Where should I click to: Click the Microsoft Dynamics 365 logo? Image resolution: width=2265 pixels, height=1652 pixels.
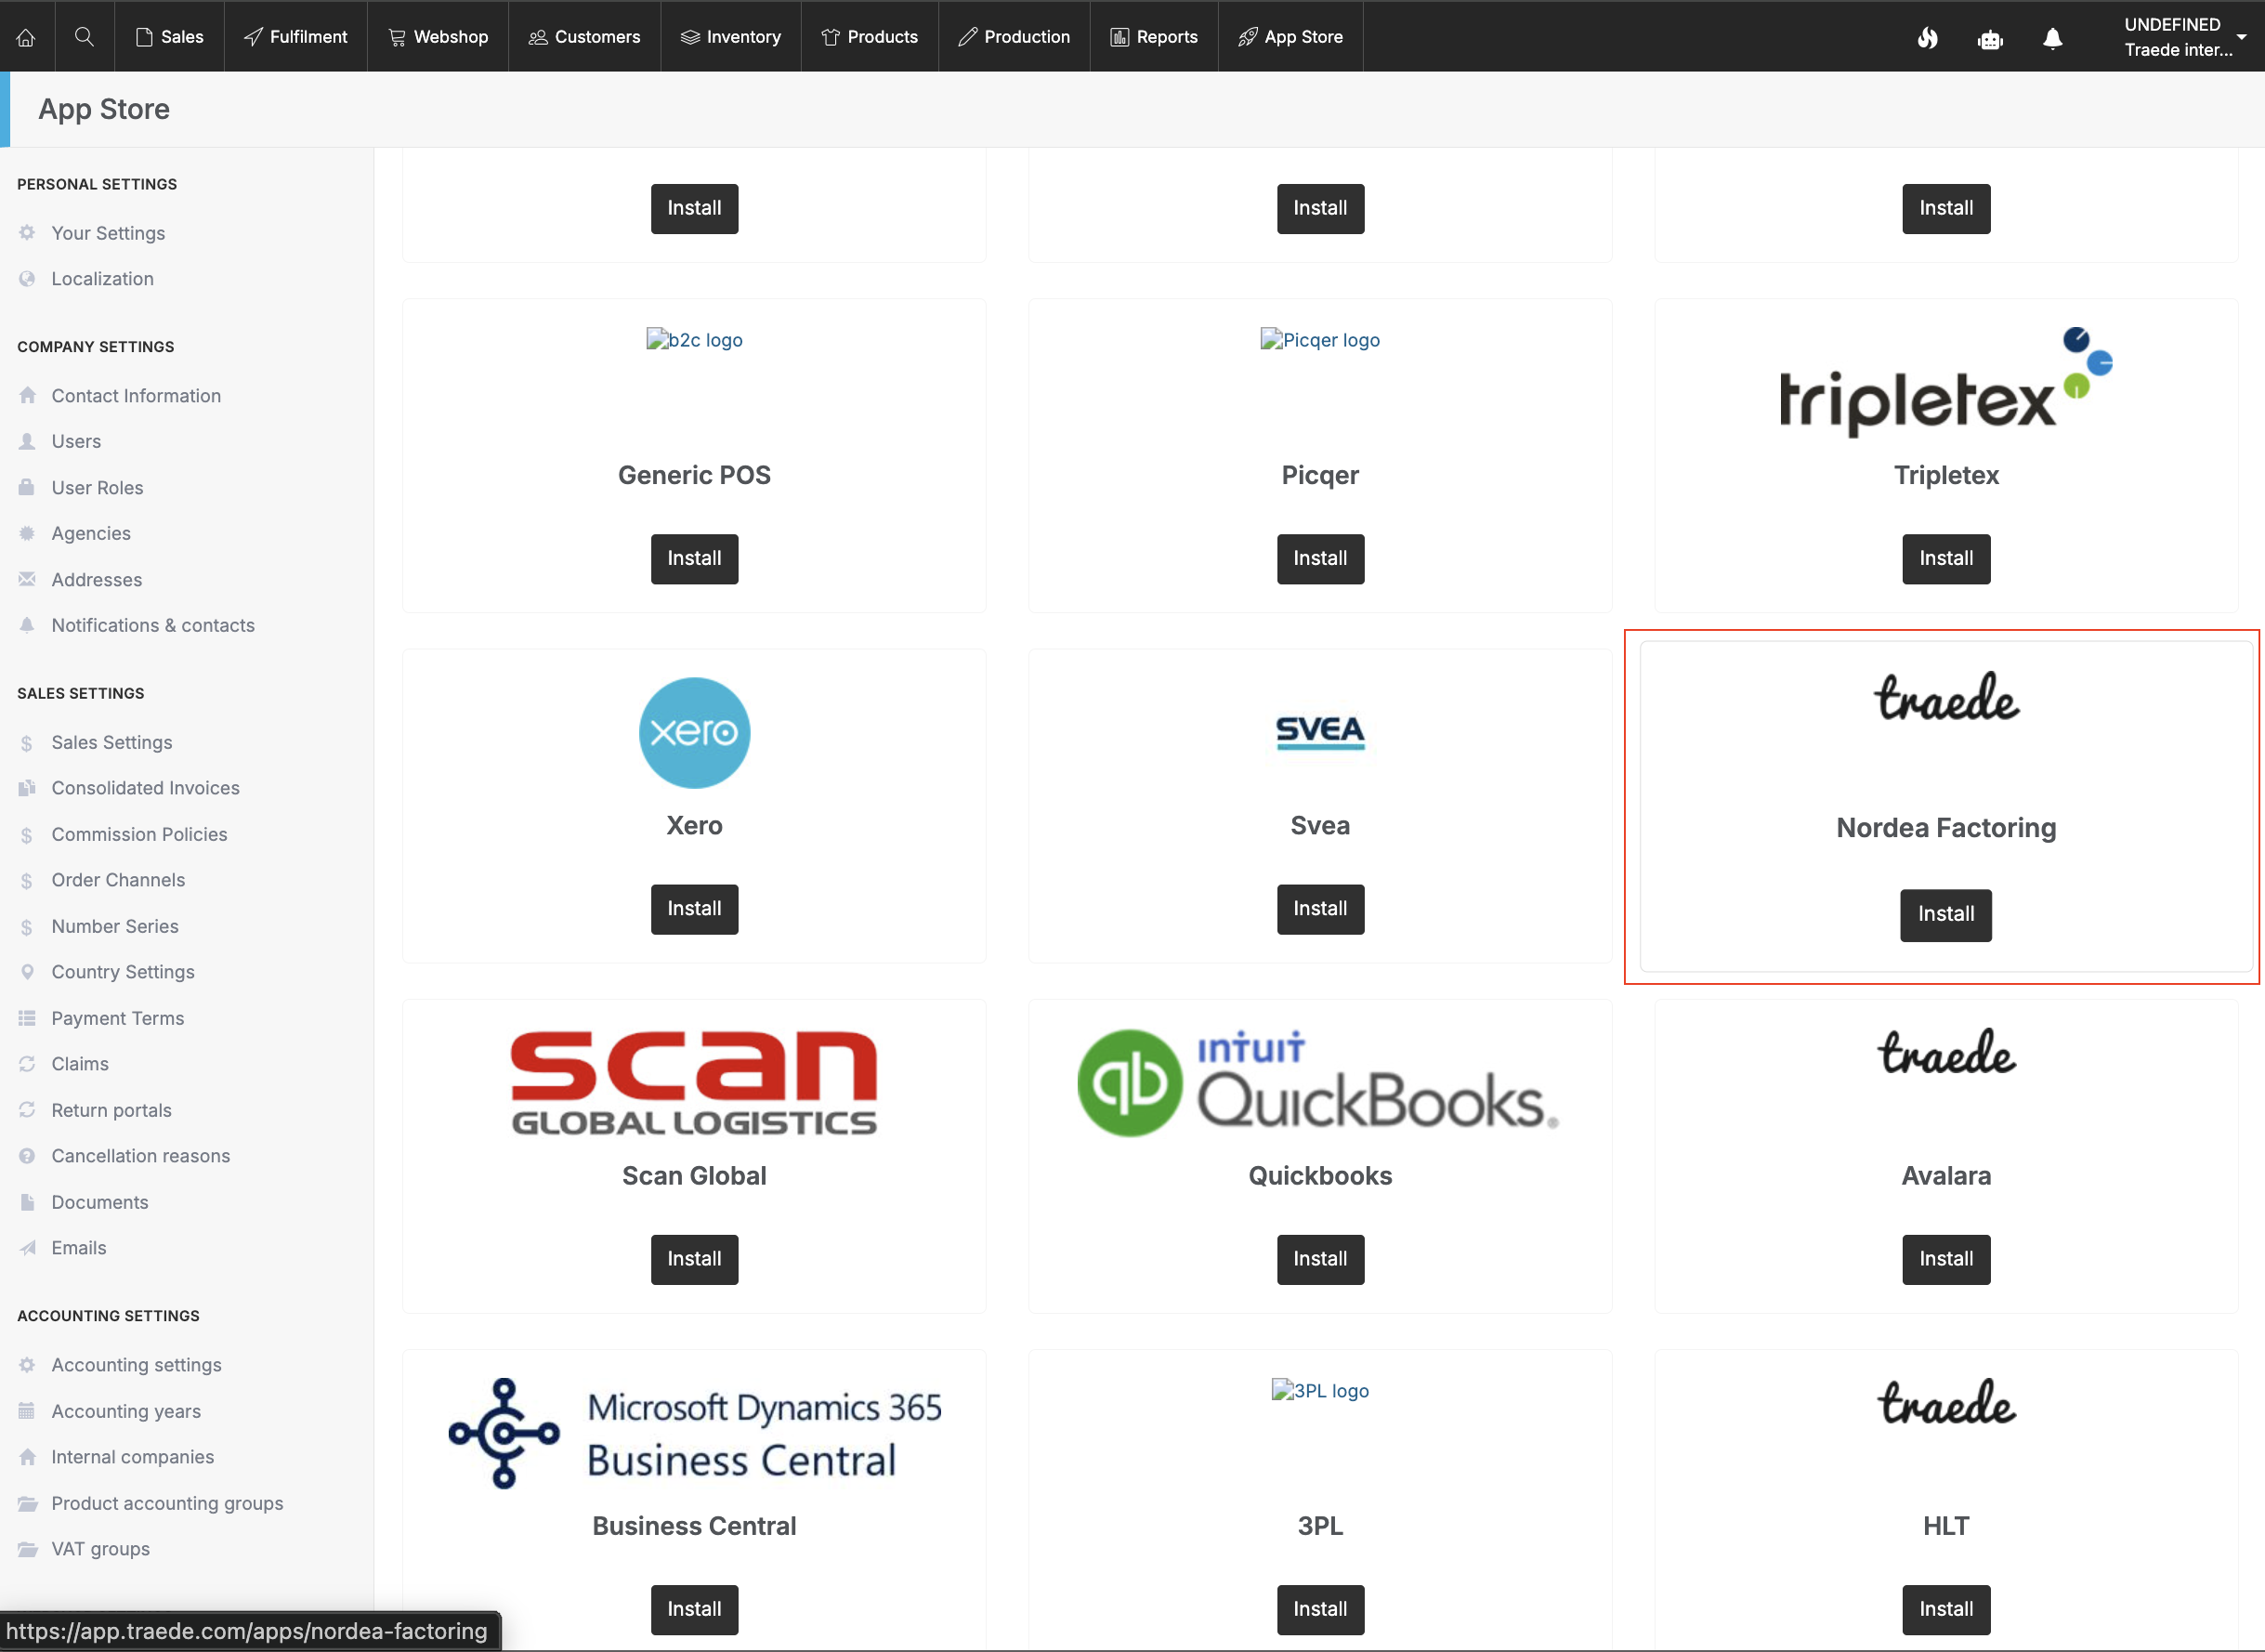click(694, 1433)
